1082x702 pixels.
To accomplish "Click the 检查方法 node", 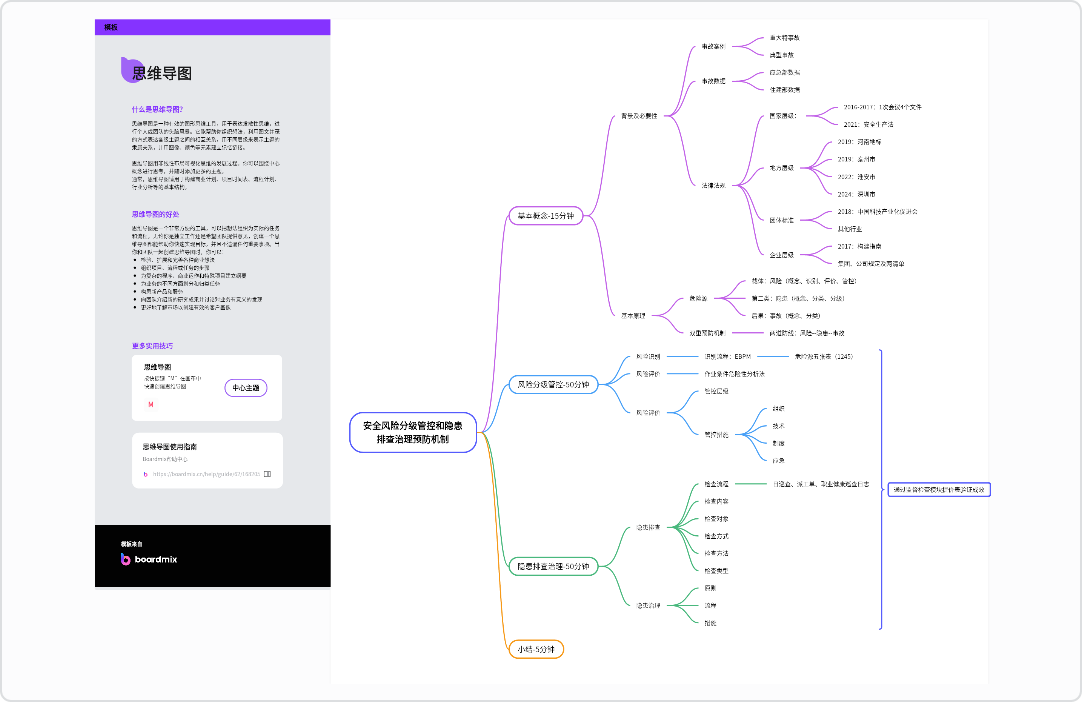I will [716, 553].
